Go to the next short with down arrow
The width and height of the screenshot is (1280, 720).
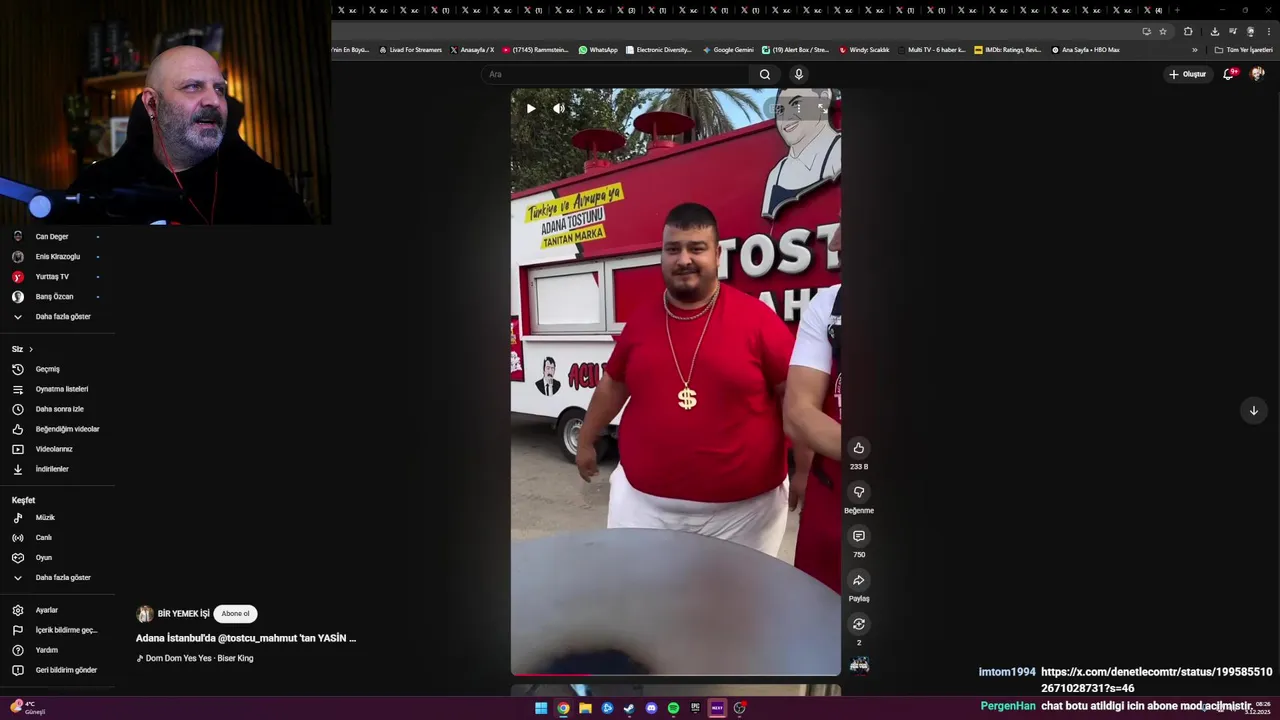[1253, 410]
